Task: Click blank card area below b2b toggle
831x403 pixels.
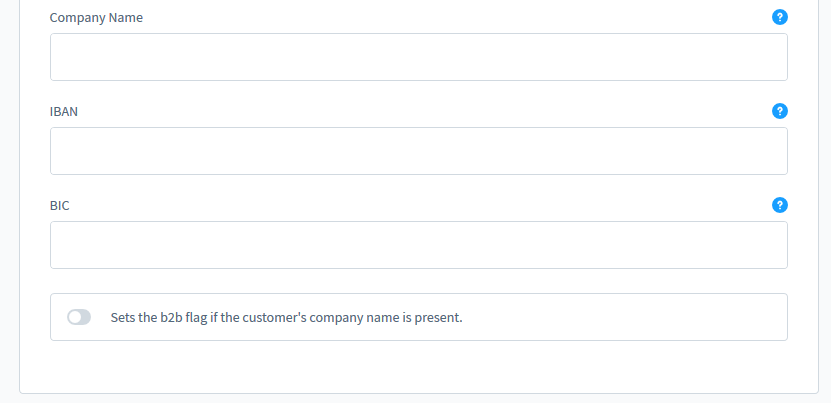Action: click(419, 366)
